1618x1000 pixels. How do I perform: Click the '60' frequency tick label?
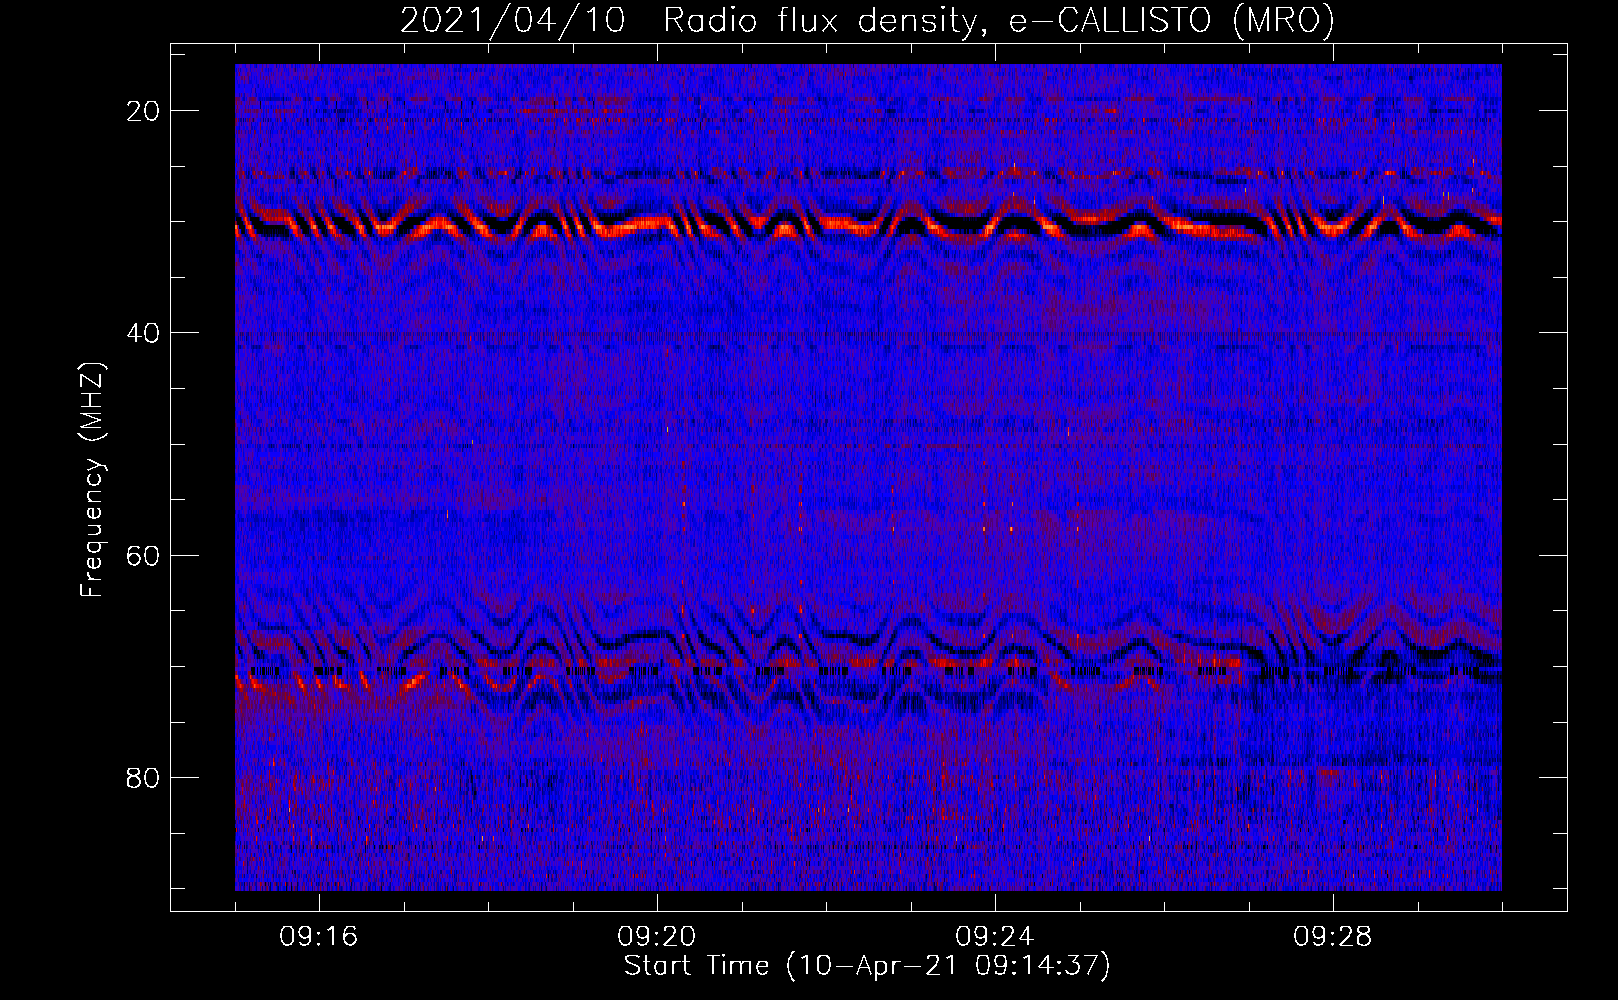(143, 555)
